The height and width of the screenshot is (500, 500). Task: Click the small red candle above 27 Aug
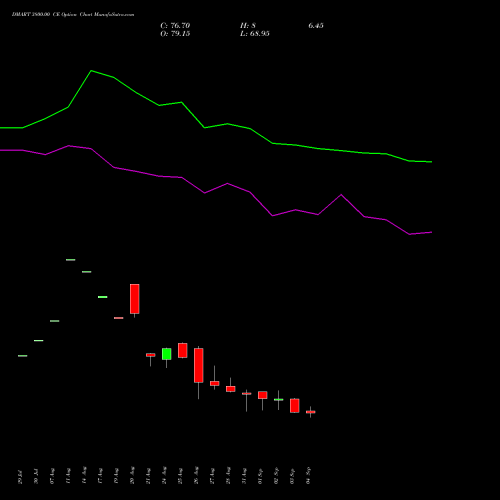215,383
